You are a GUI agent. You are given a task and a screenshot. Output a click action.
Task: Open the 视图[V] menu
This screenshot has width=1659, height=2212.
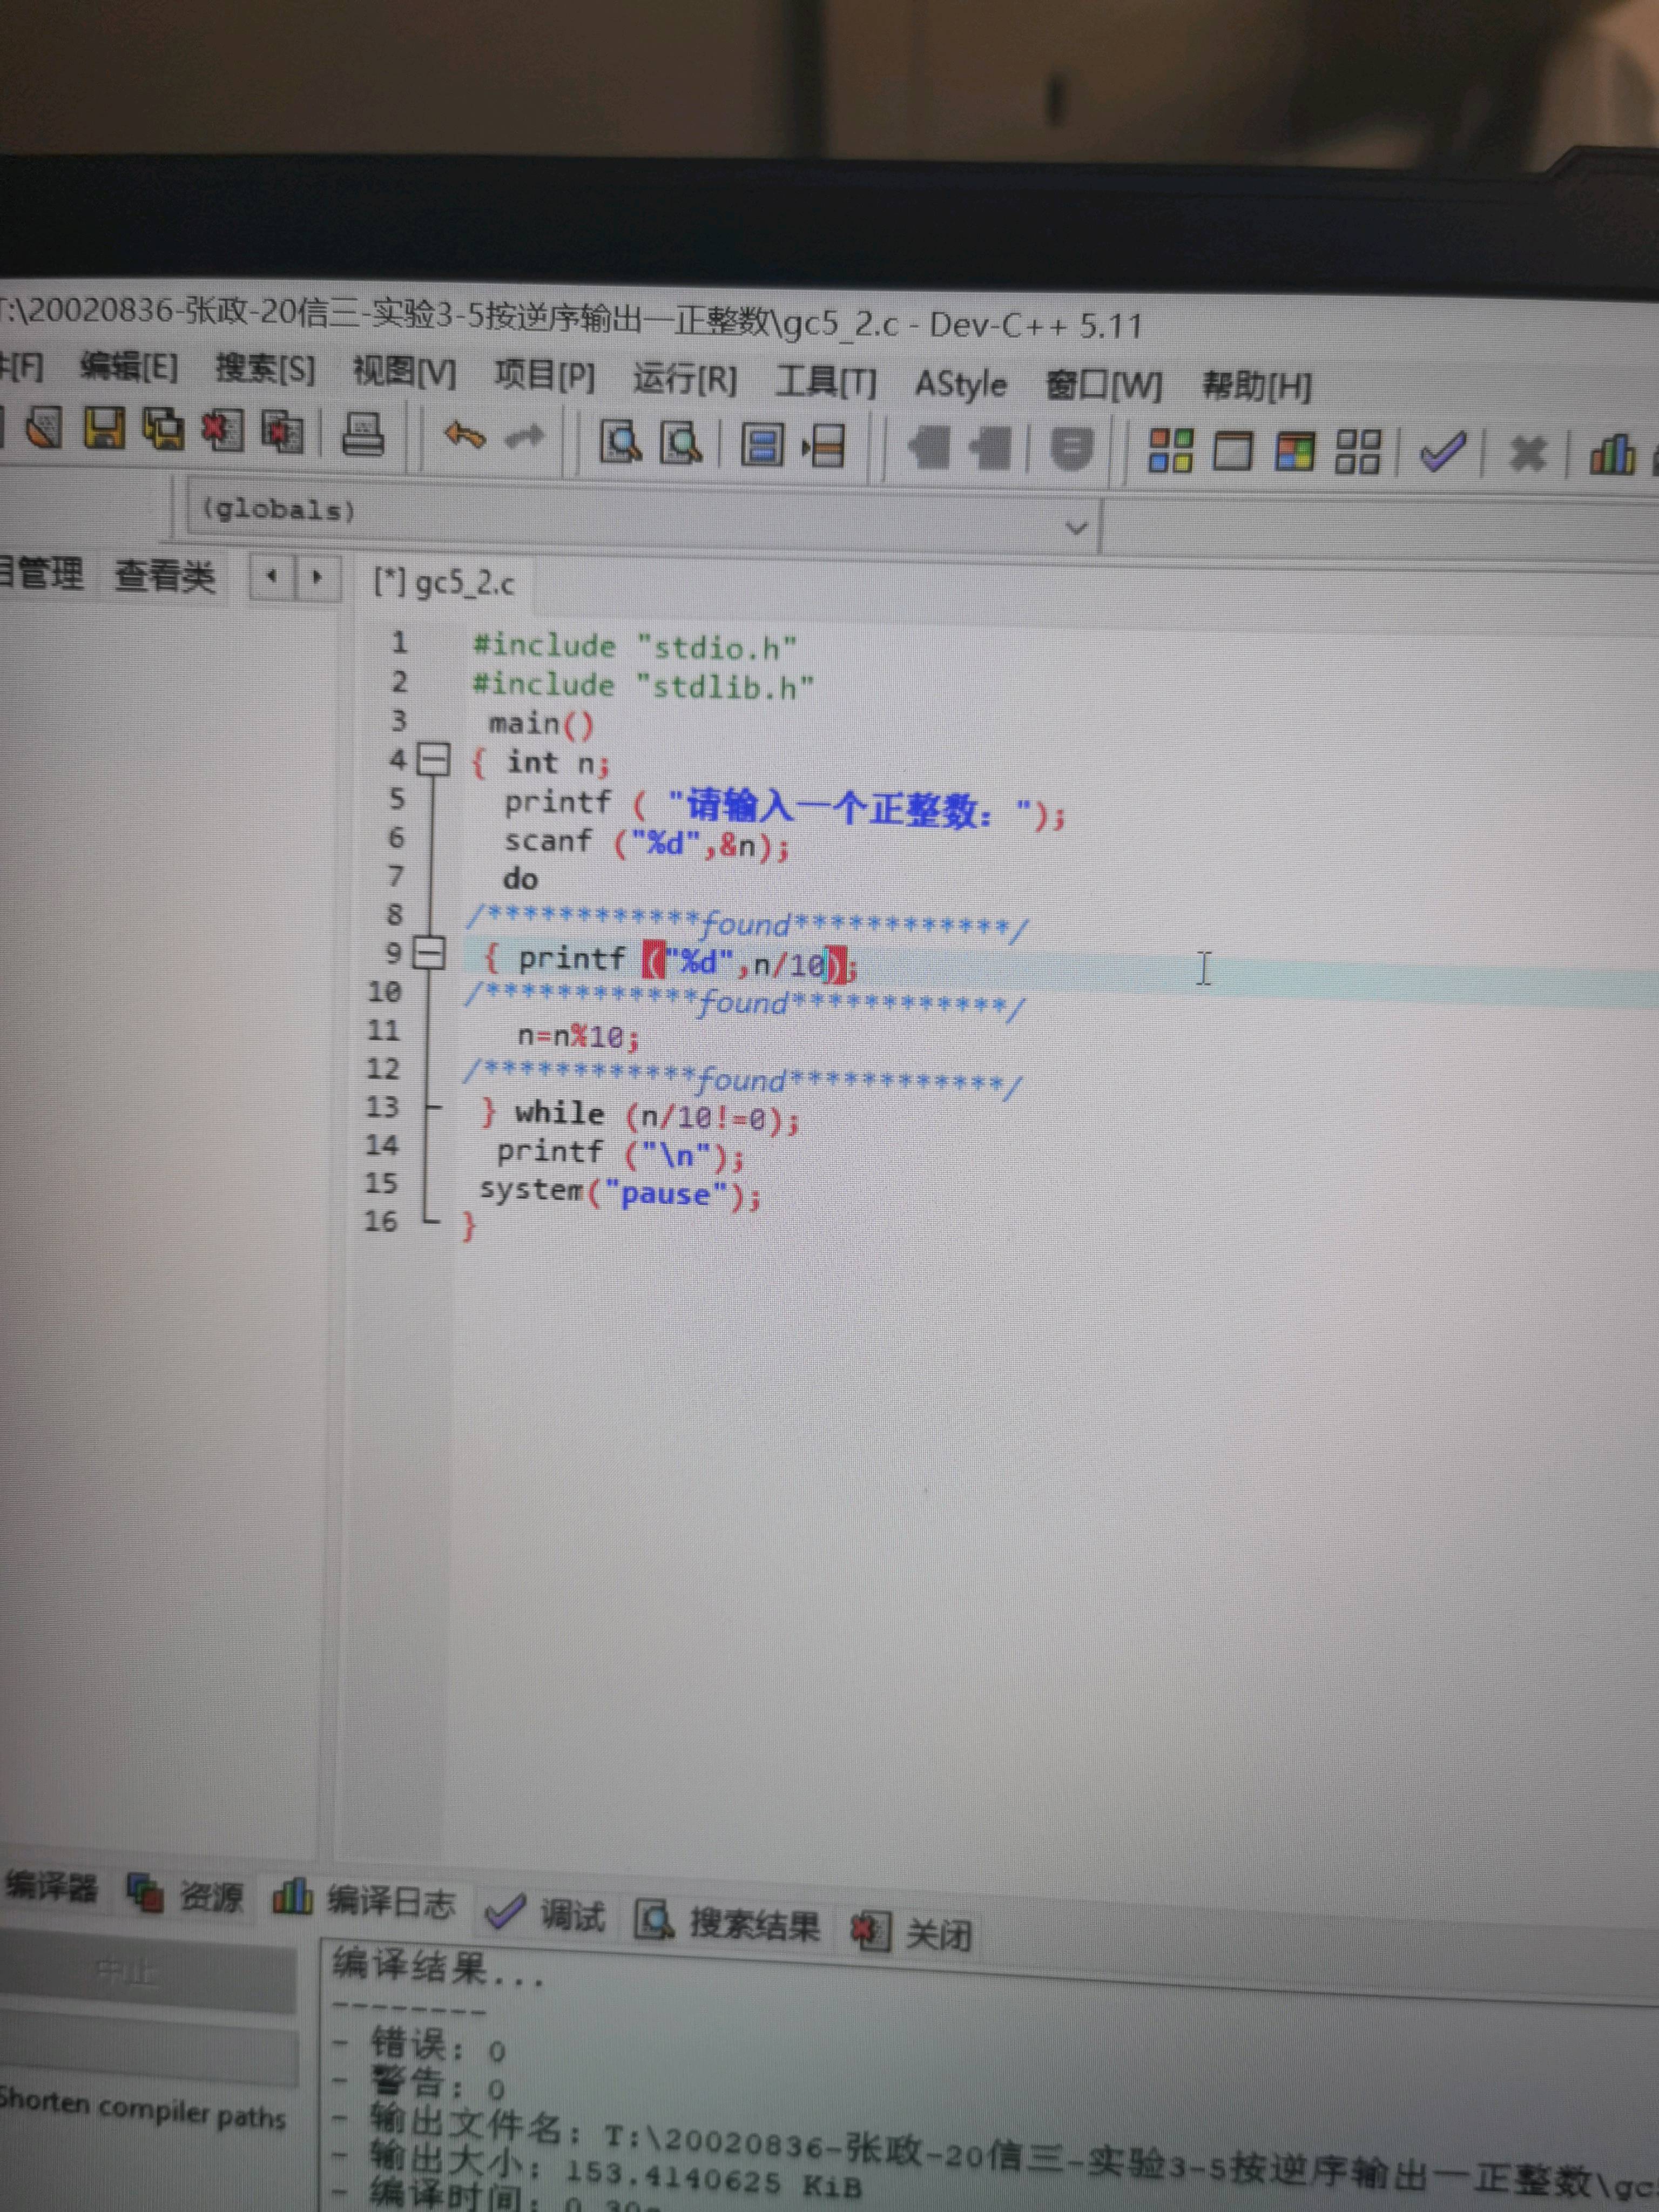[404, 373]
